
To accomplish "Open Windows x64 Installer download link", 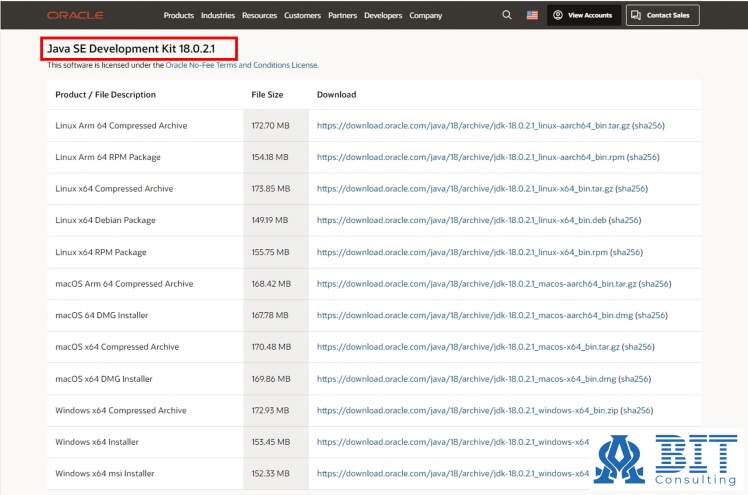I will pyautogui.click(x=453, y=442).
